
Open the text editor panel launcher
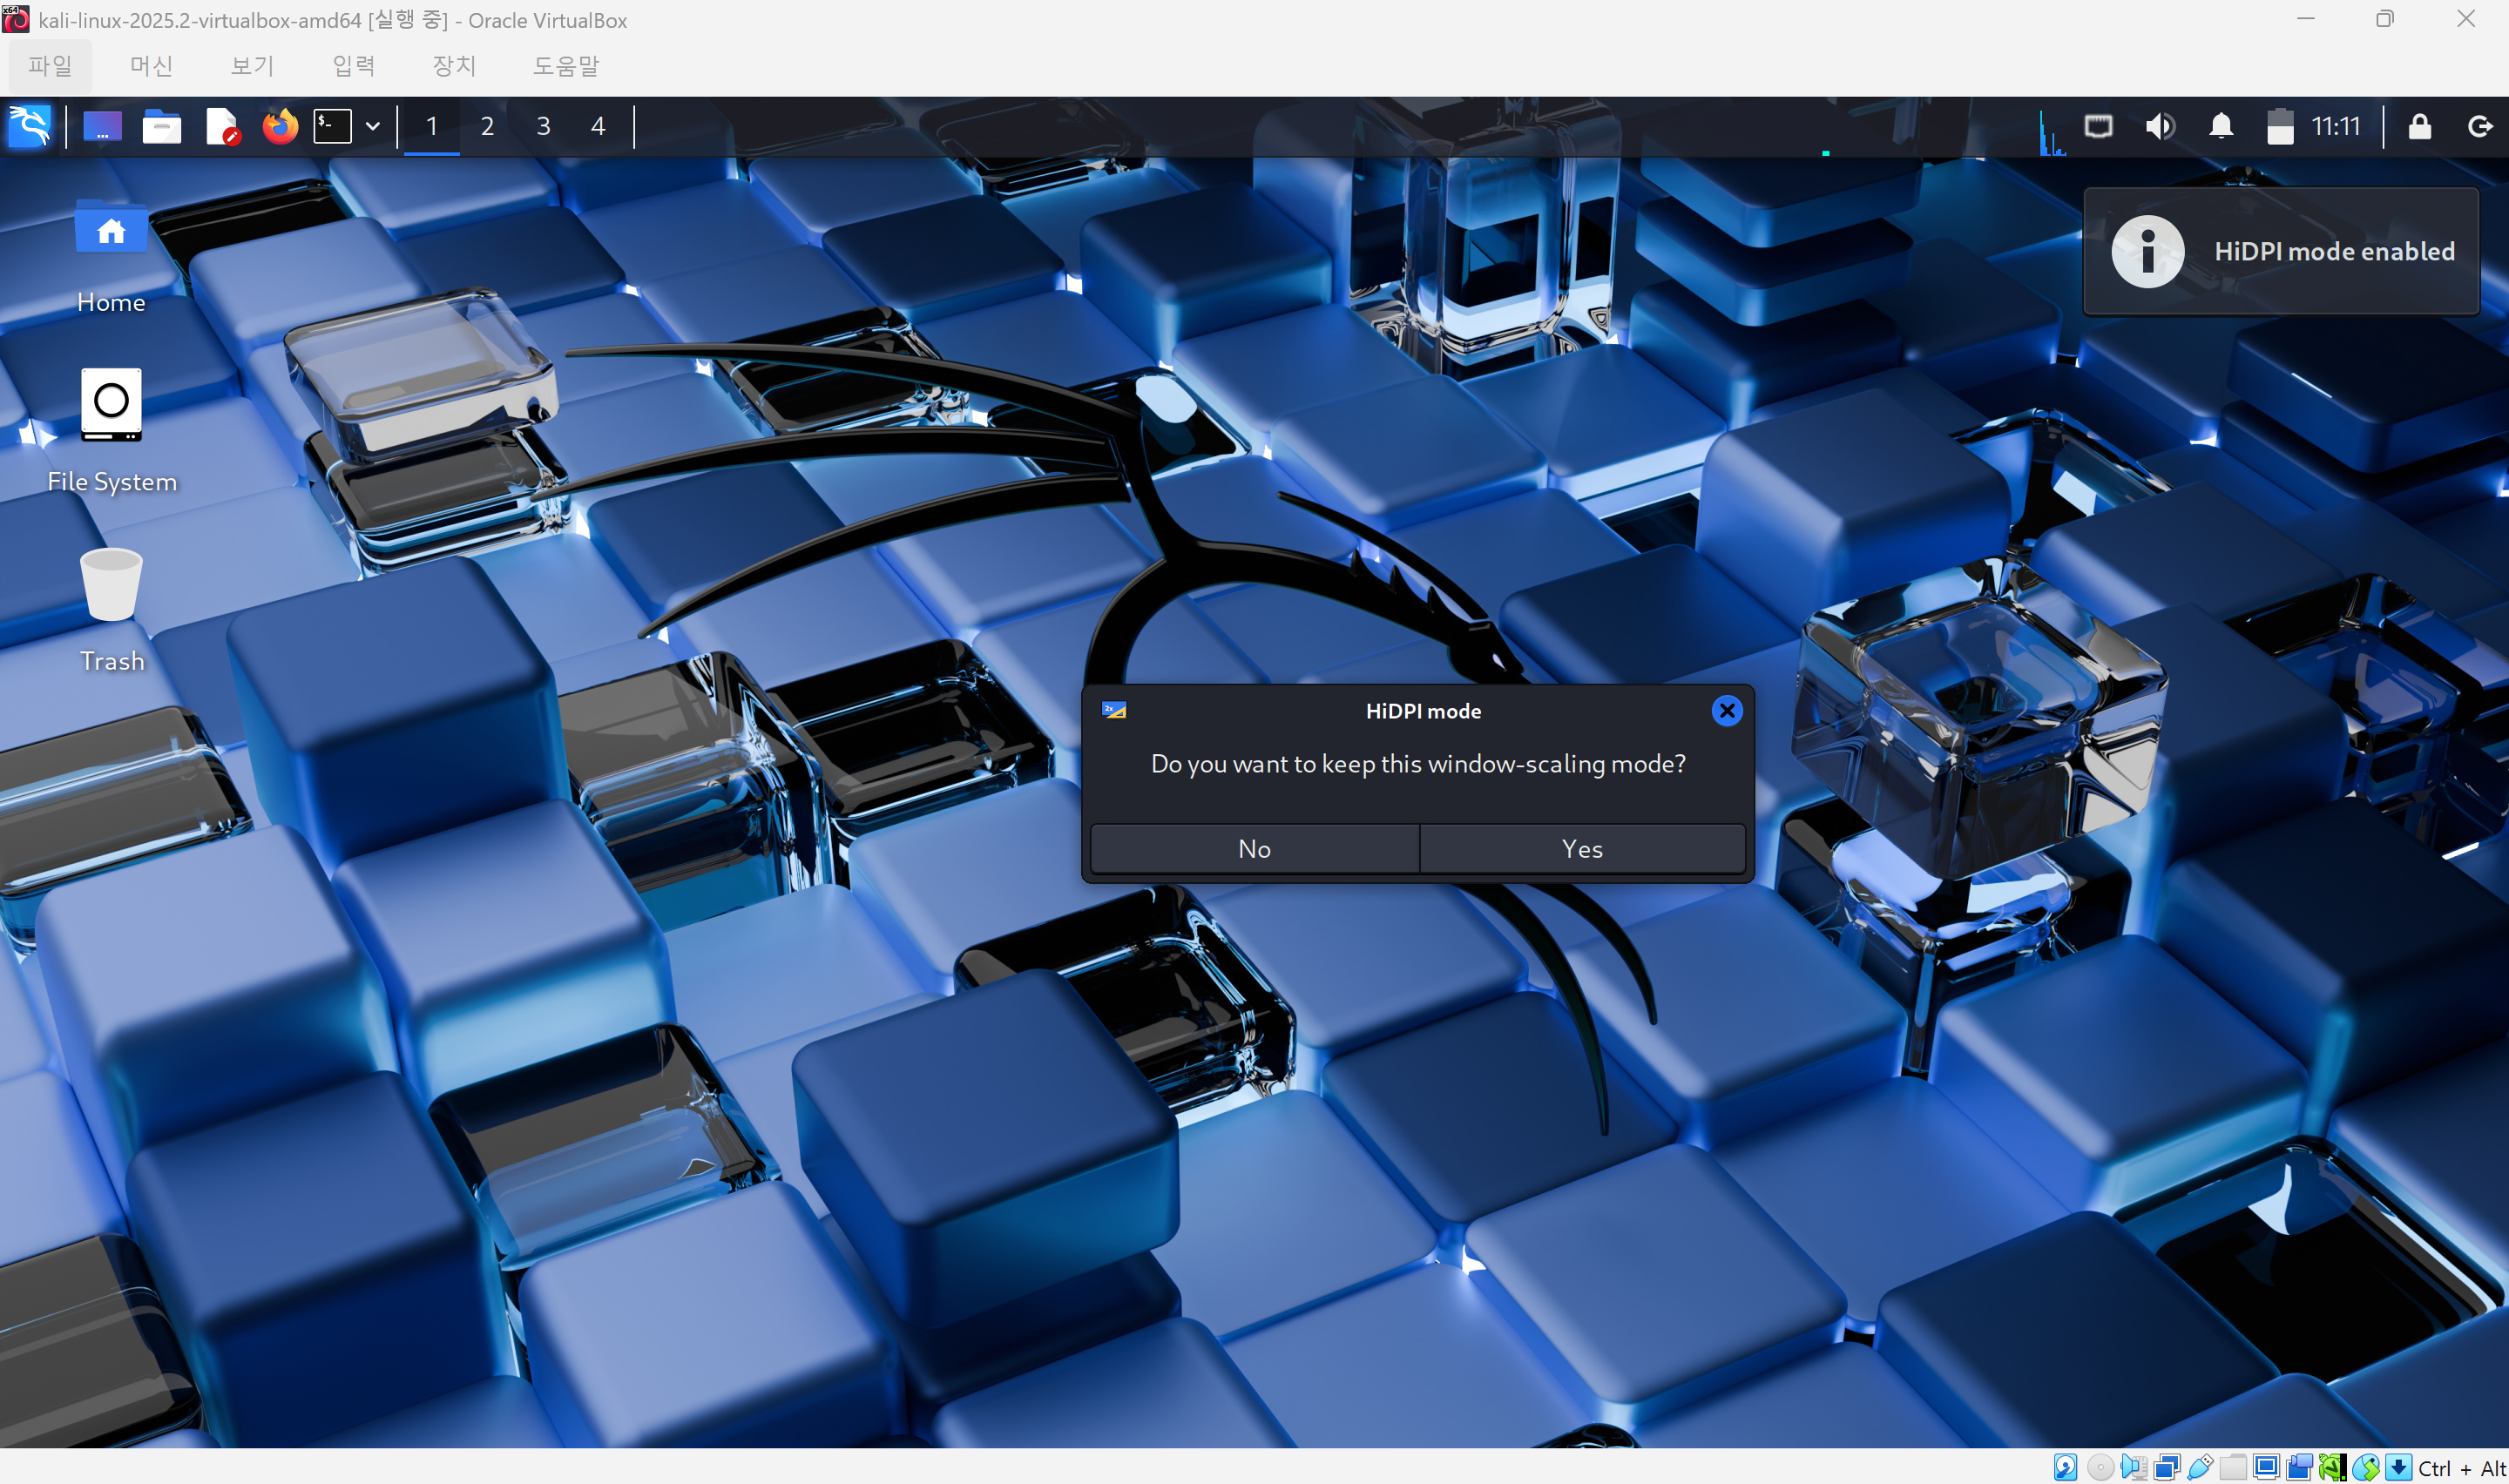coord(222,126)
